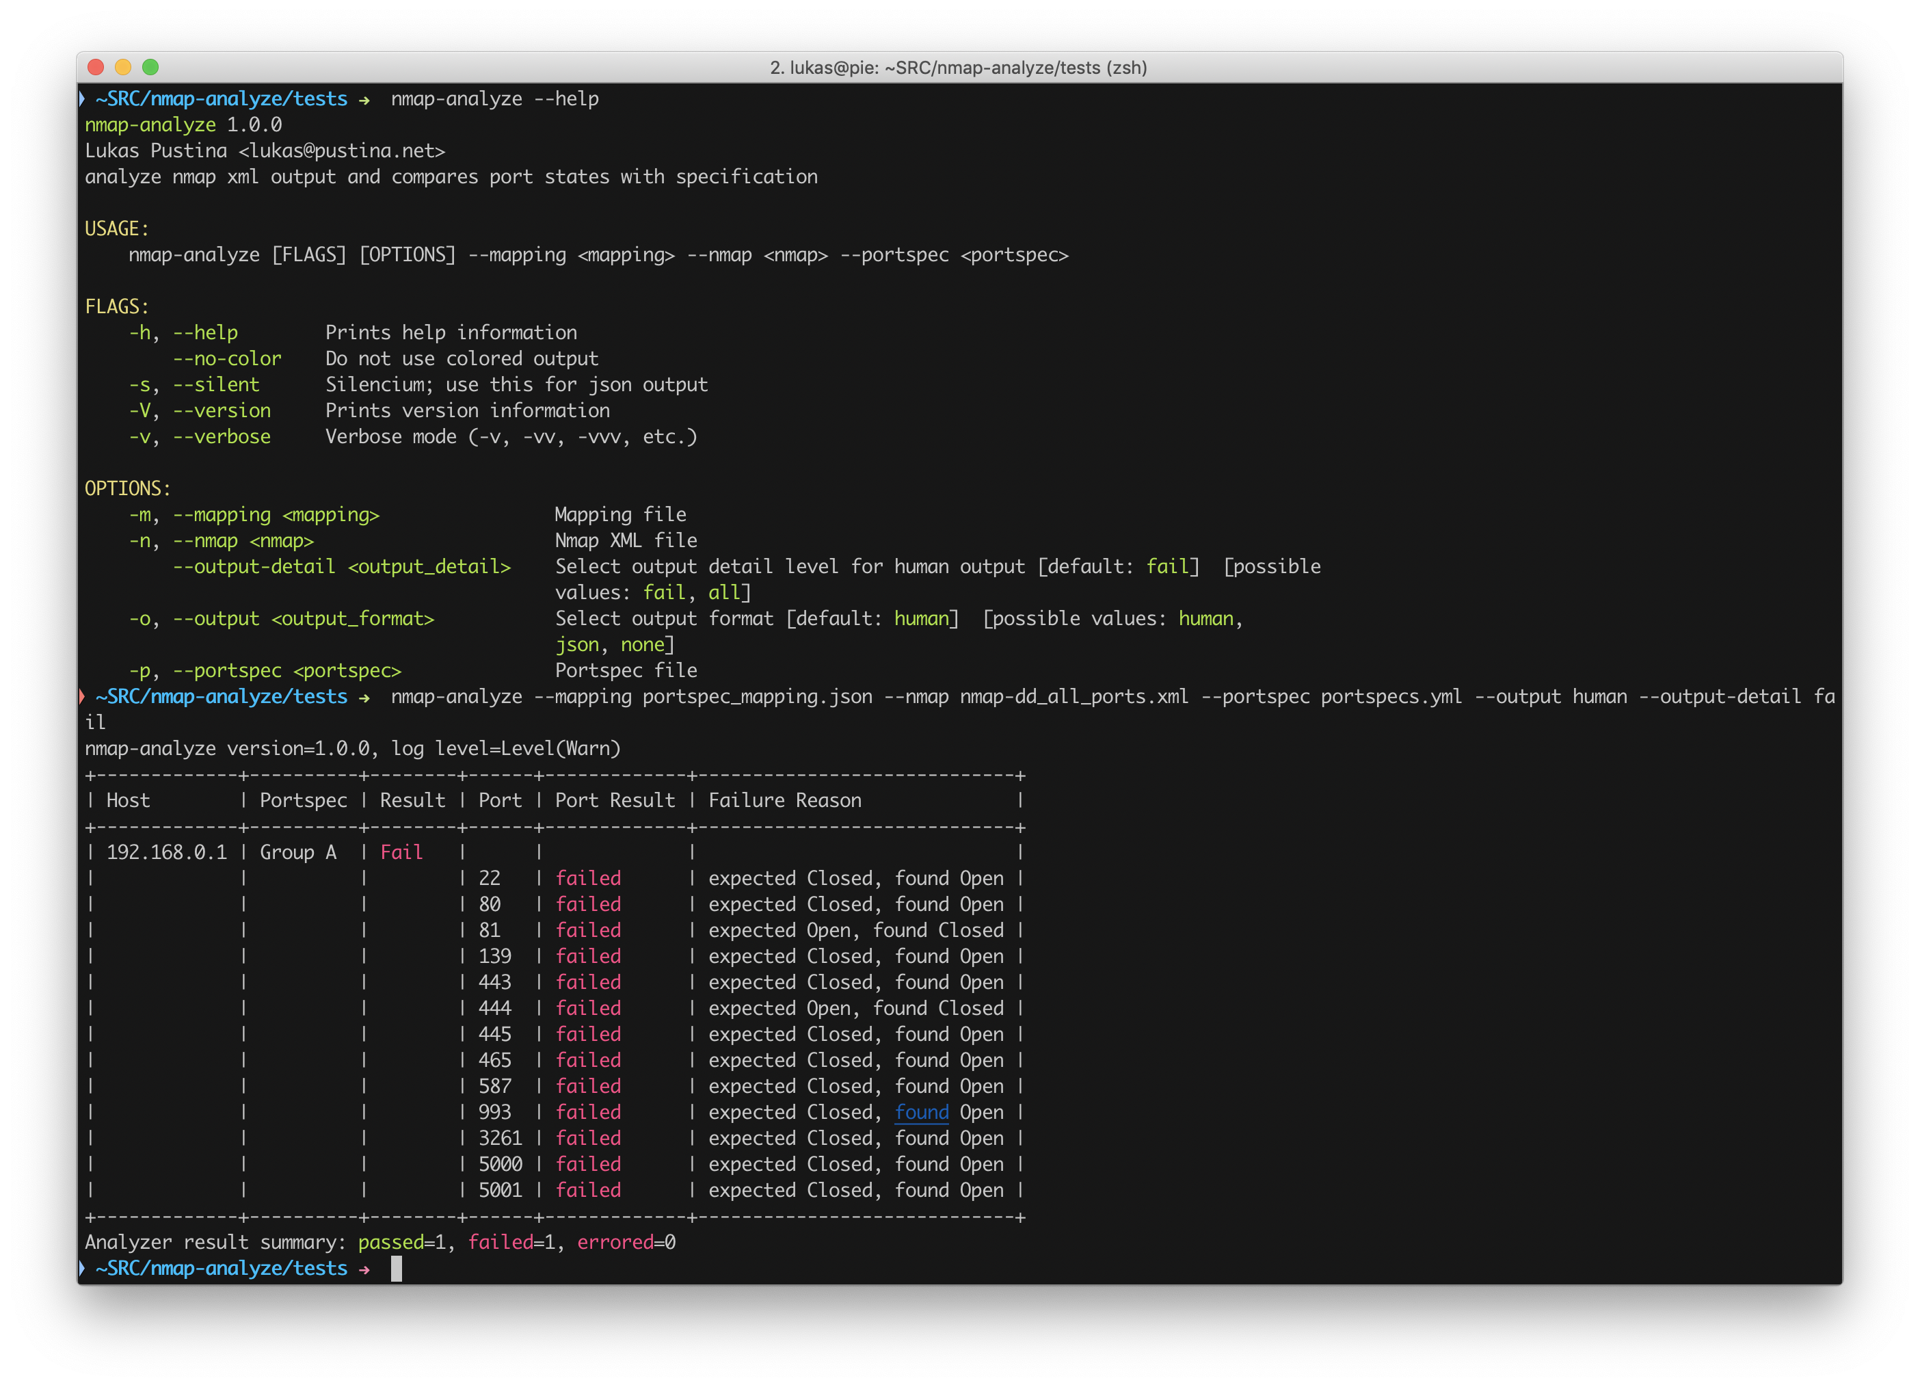1920x1387 pixels.
Task: Click 'nmap-analyze 1.0.0' version line
Action: click(183, 124)
